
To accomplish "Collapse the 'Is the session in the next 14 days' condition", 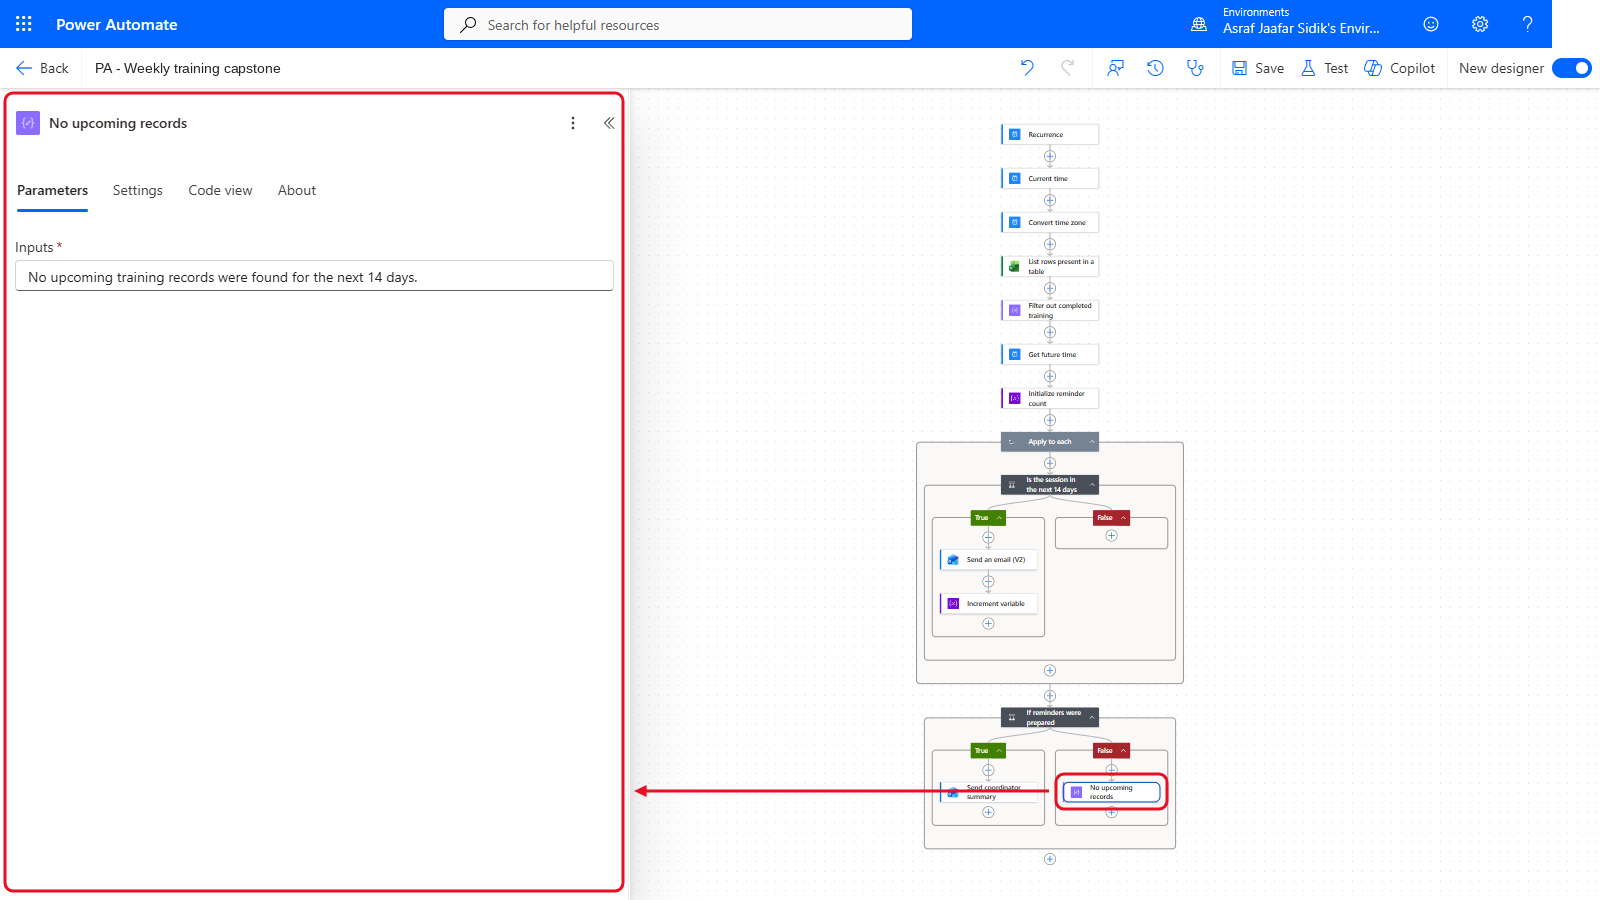I will click(x=1092, y=485).
